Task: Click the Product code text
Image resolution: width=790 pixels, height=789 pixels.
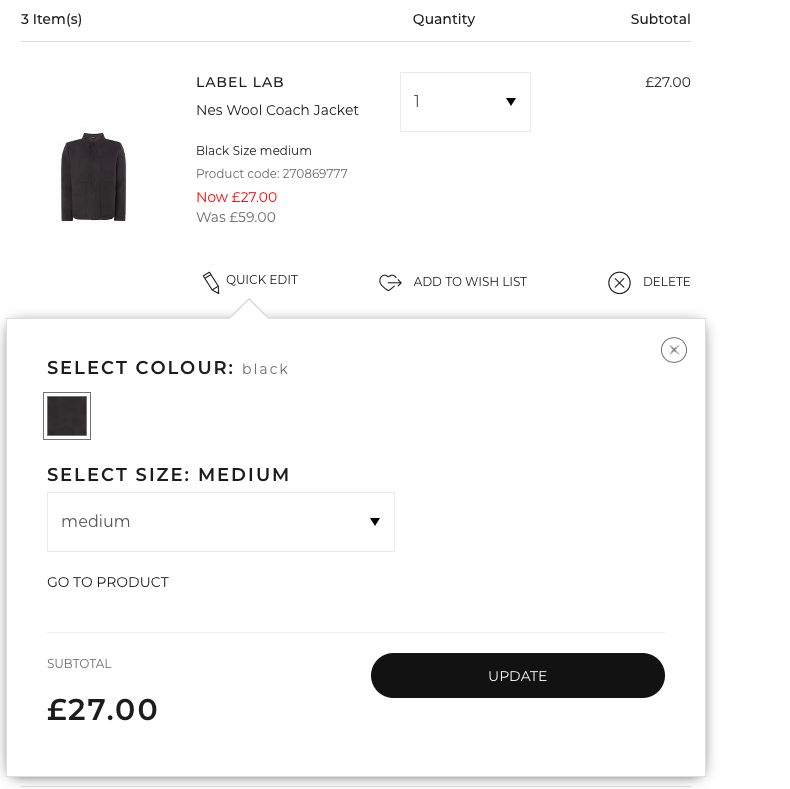Action: pos(272,174)
